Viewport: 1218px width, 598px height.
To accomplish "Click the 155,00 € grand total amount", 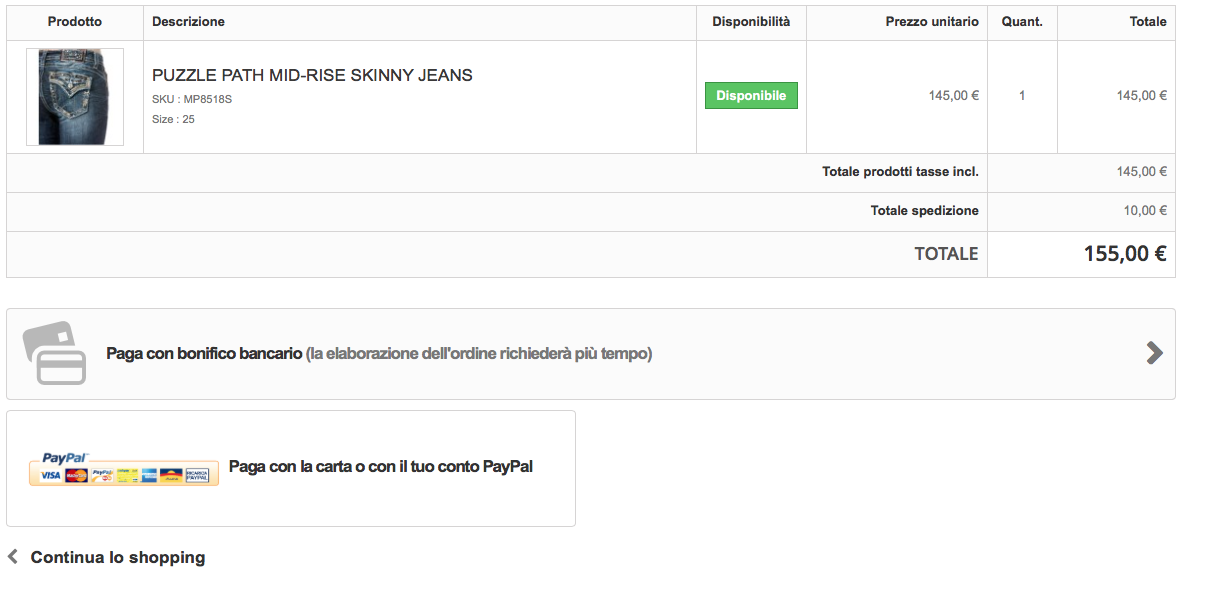I will (x=1125, y=254).
